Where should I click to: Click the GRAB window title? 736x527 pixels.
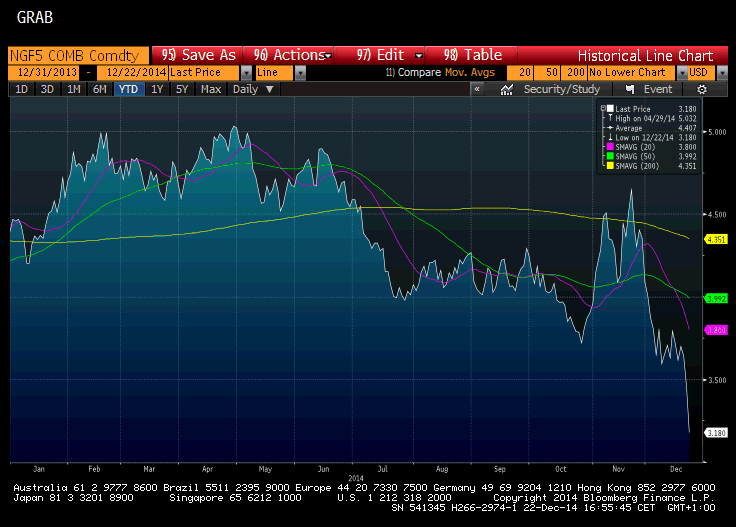click(35, 18)
